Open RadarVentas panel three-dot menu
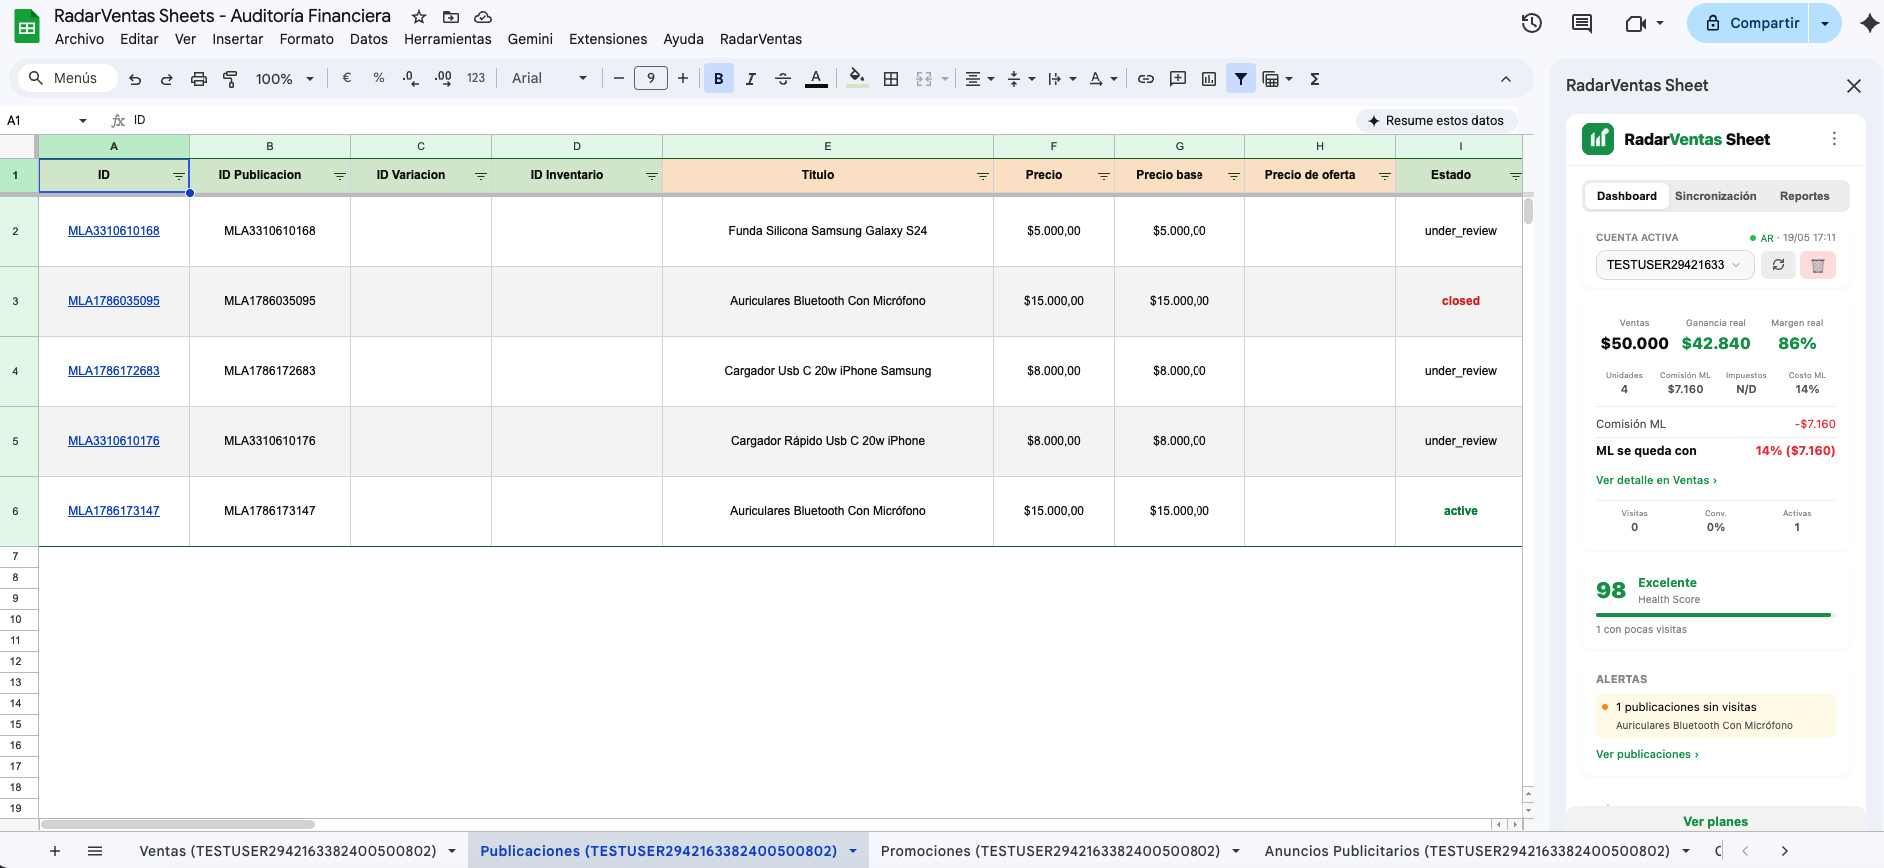This screenshot has height=868, width=1884. [1834, 139]
